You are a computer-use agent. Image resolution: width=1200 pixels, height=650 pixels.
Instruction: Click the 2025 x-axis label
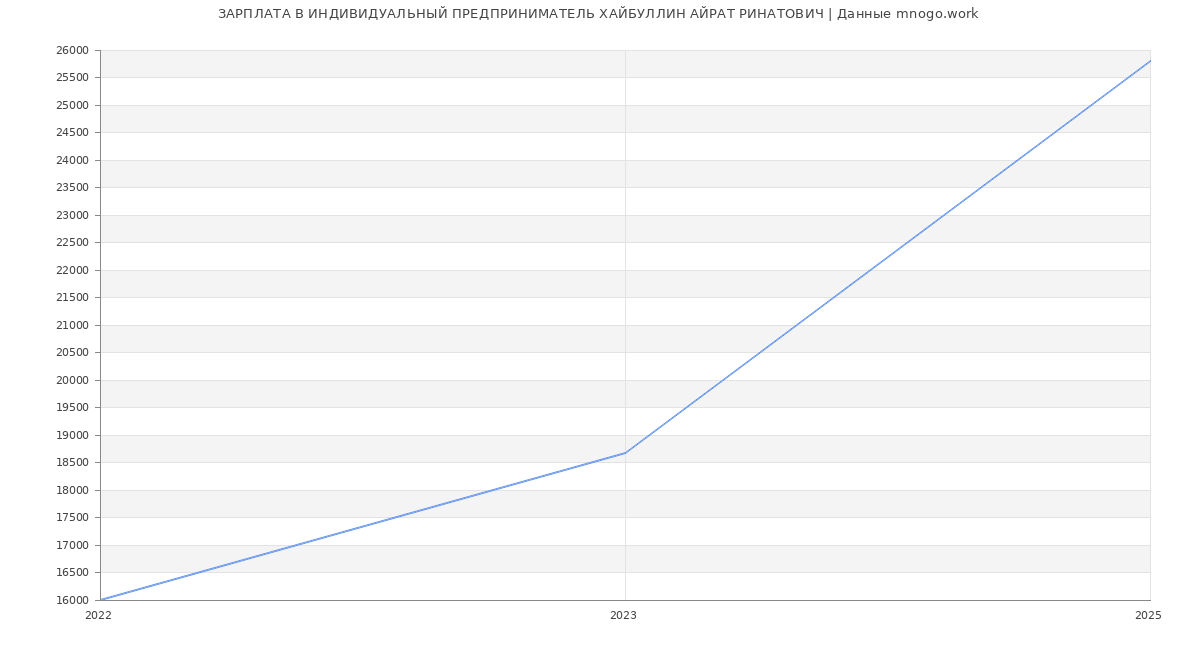[x=1148, y=616]
